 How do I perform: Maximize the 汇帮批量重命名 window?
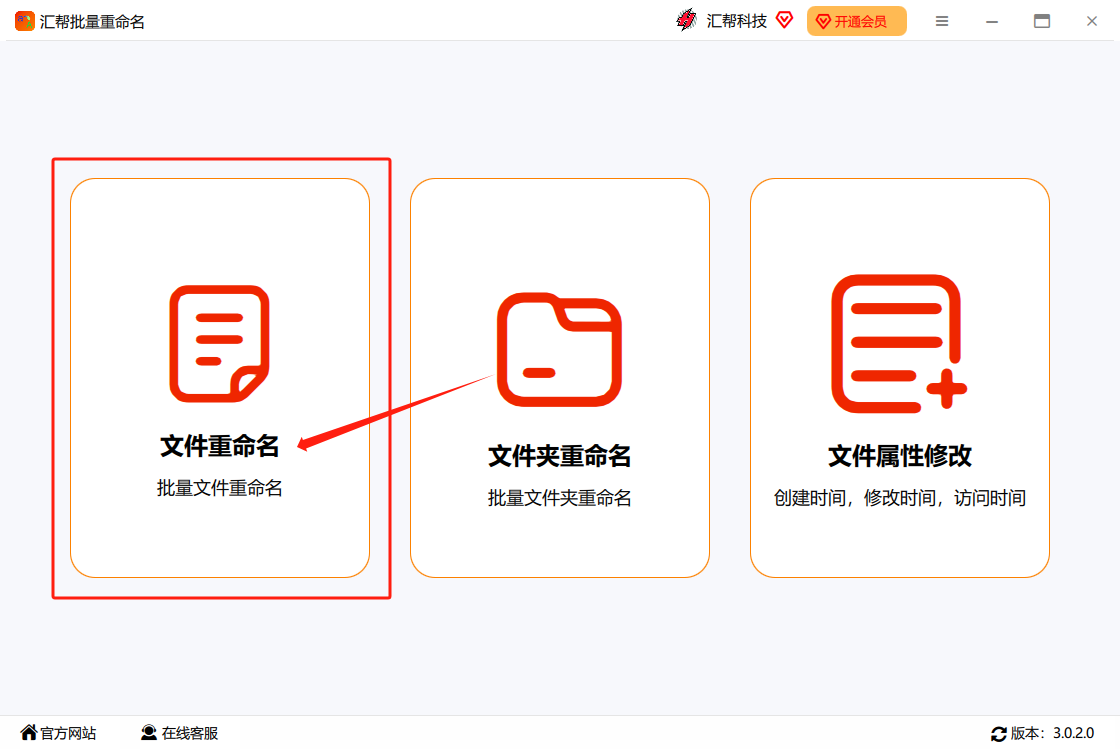[1042, 21]
